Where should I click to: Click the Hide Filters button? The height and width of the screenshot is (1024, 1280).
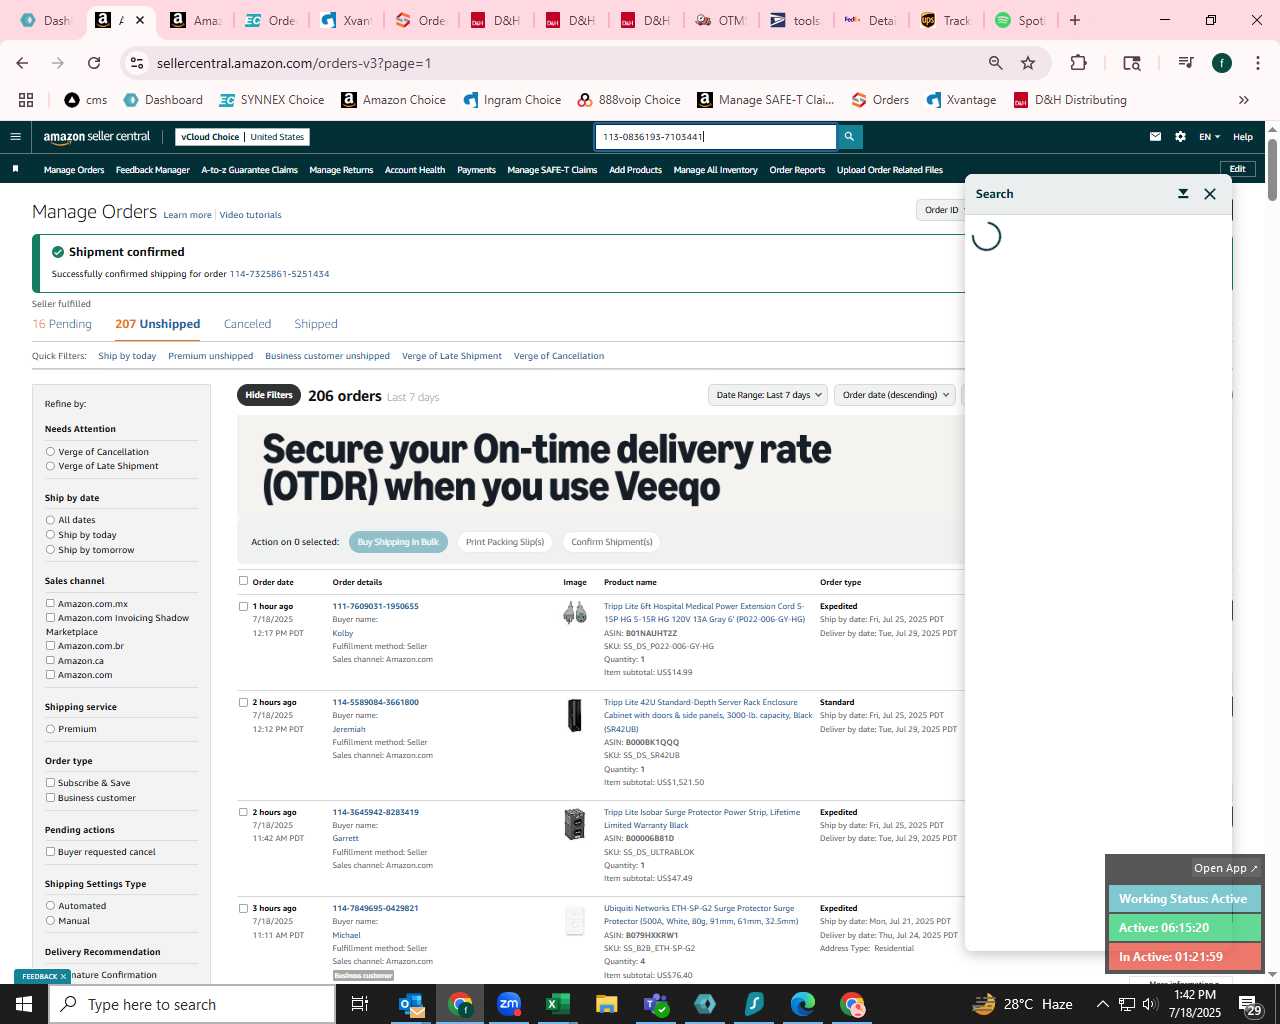click(x=269, y=395)
